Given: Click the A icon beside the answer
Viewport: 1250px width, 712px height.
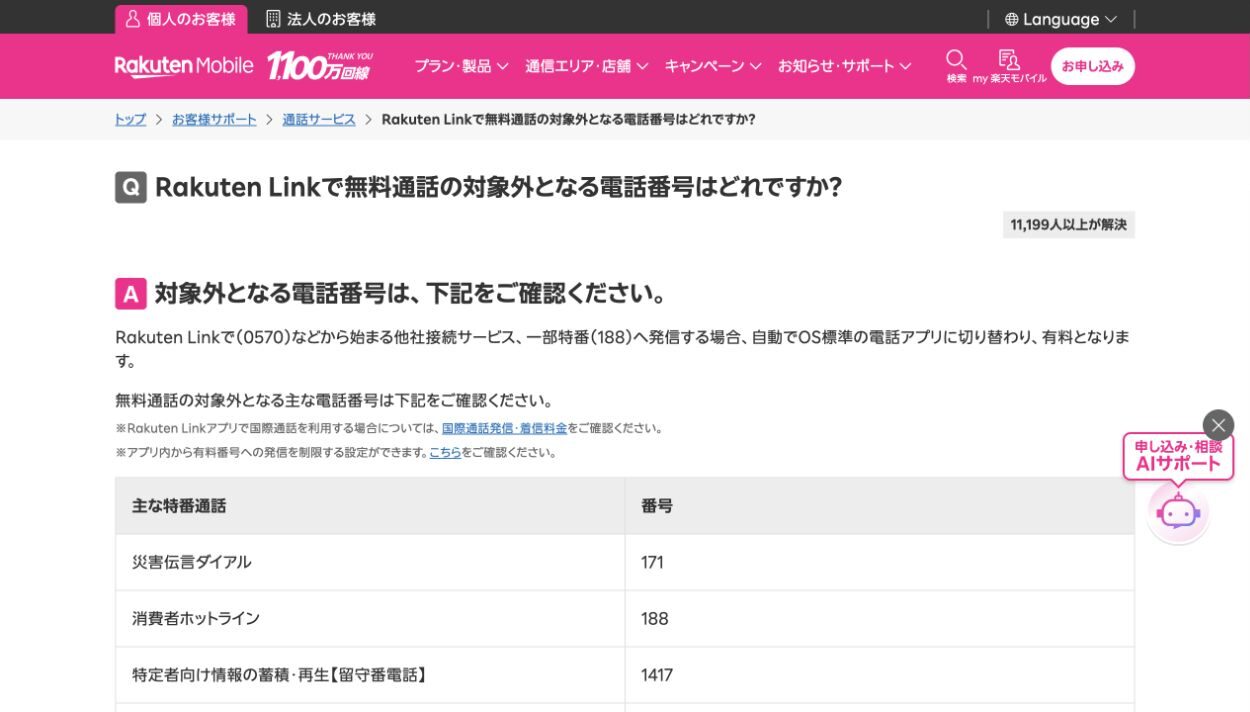Looking at the screenshot, I should pos(131,294).
